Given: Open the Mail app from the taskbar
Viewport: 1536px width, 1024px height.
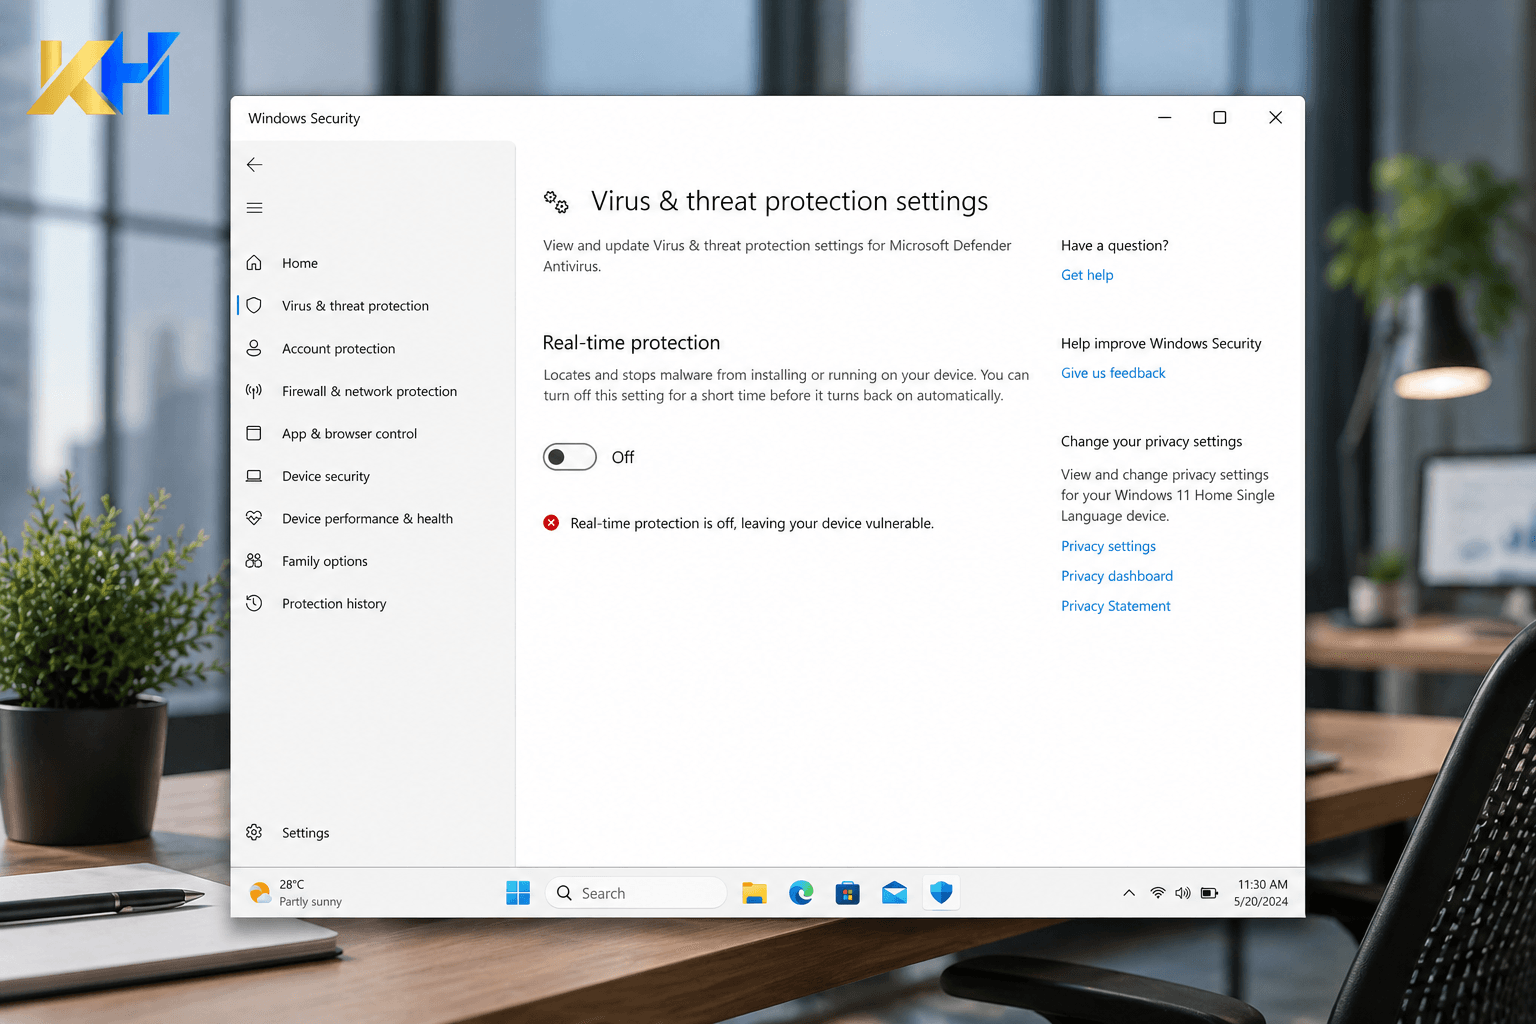Looking at the screenshot, I should [x=894, y=893].
